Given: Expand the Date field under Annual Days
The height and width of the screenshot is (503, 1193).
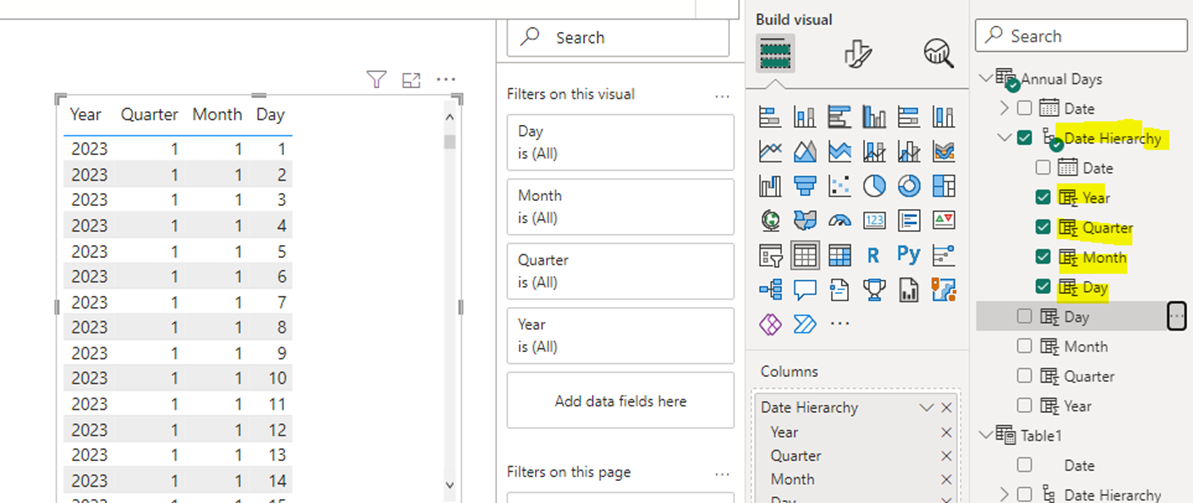Looking at the screenshot, I should coord(1005,108).
